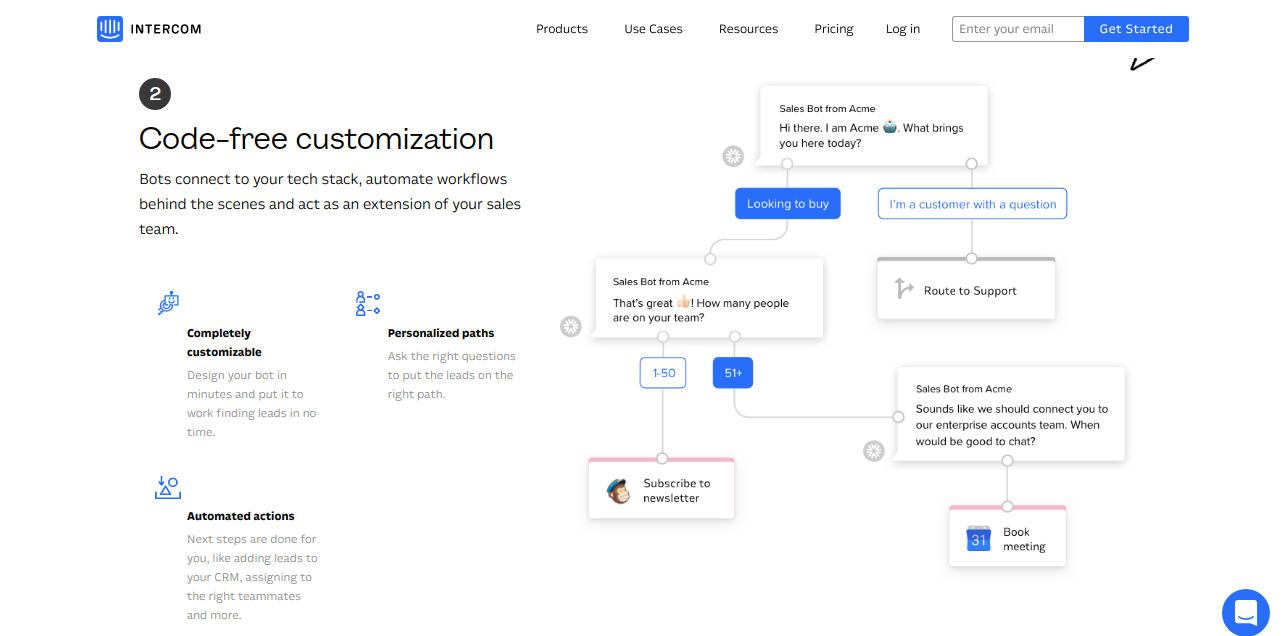Click the Code-free customization heading

point(316,138)
